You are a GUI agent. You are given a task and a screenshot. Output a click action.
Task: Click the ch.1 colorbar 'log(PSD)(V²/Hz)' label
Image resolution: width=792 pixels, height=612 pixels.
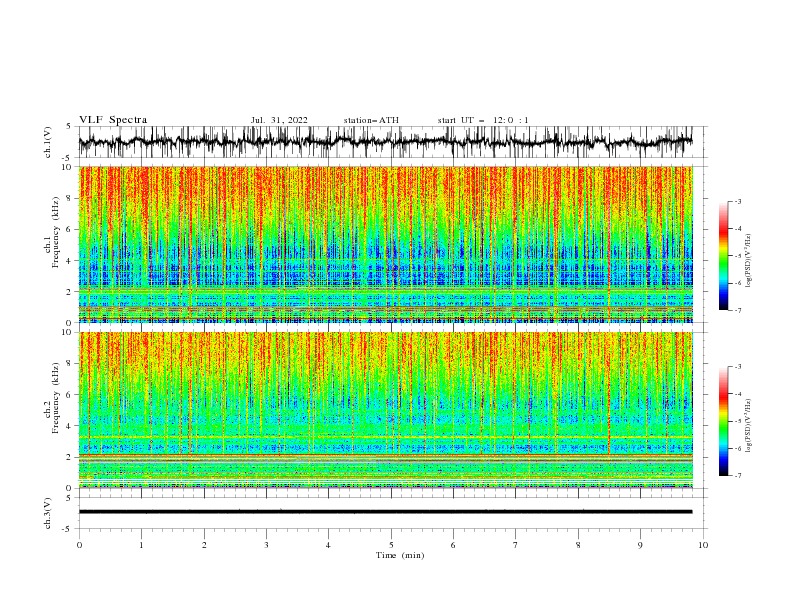749,261
